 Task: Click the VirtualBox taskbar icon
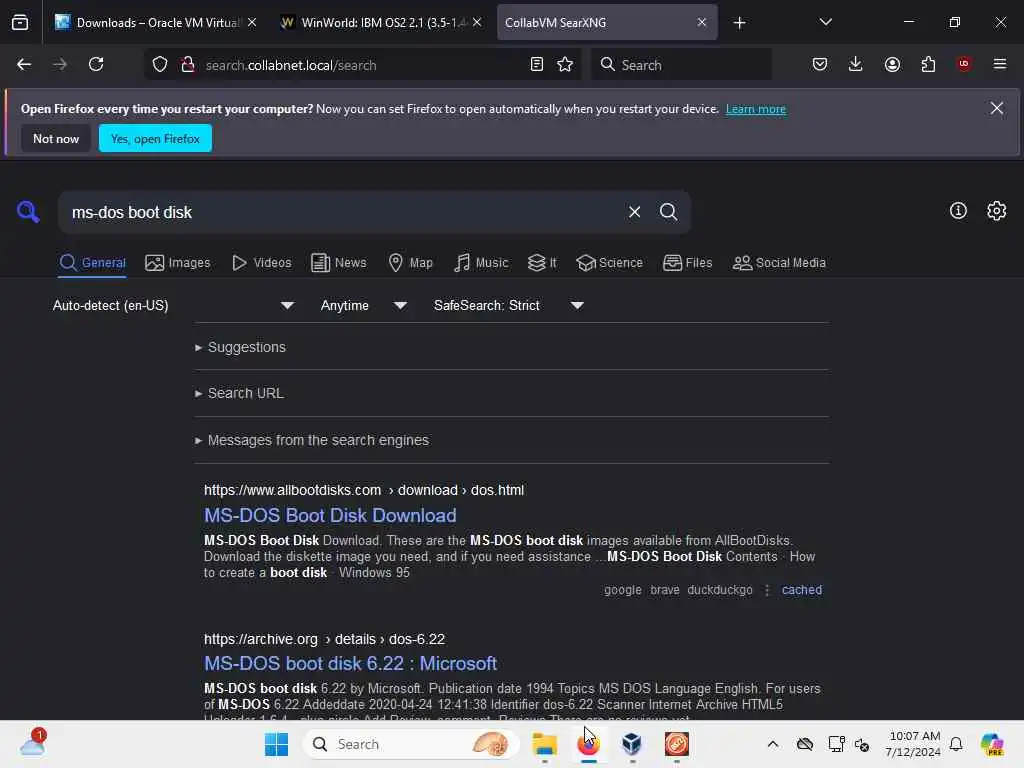632,744
